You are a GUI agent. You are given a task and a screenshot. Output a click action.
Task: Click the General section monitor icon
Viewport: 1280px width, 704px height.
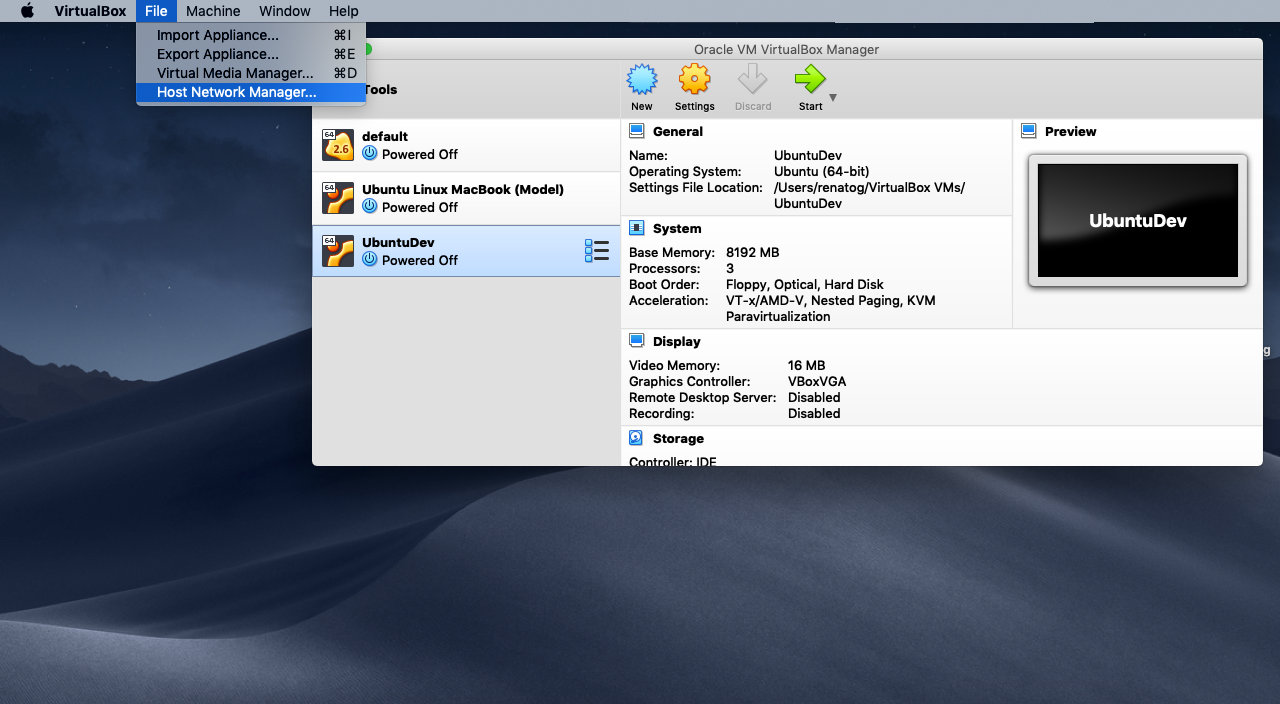(x=636, y=131)
